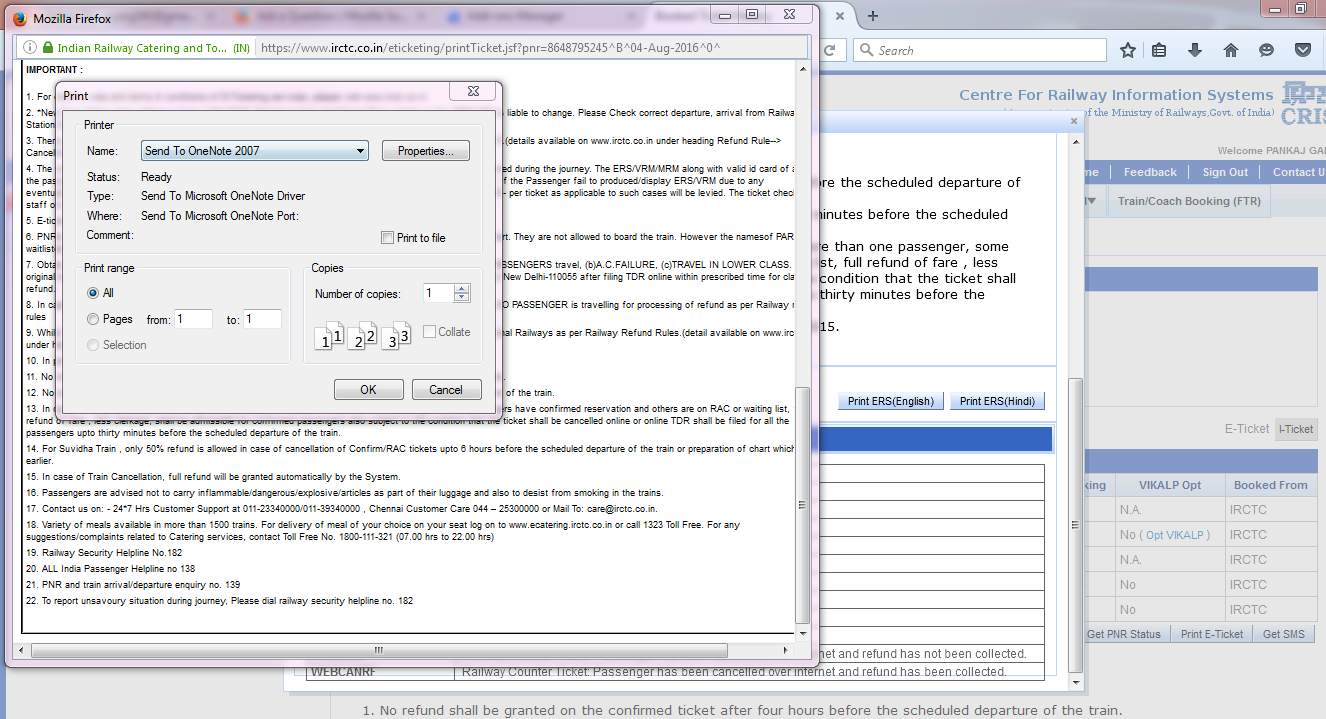Close the Print dialog with X
The height and width of the screenshot is (719, 1326).
tap(472, 92)
